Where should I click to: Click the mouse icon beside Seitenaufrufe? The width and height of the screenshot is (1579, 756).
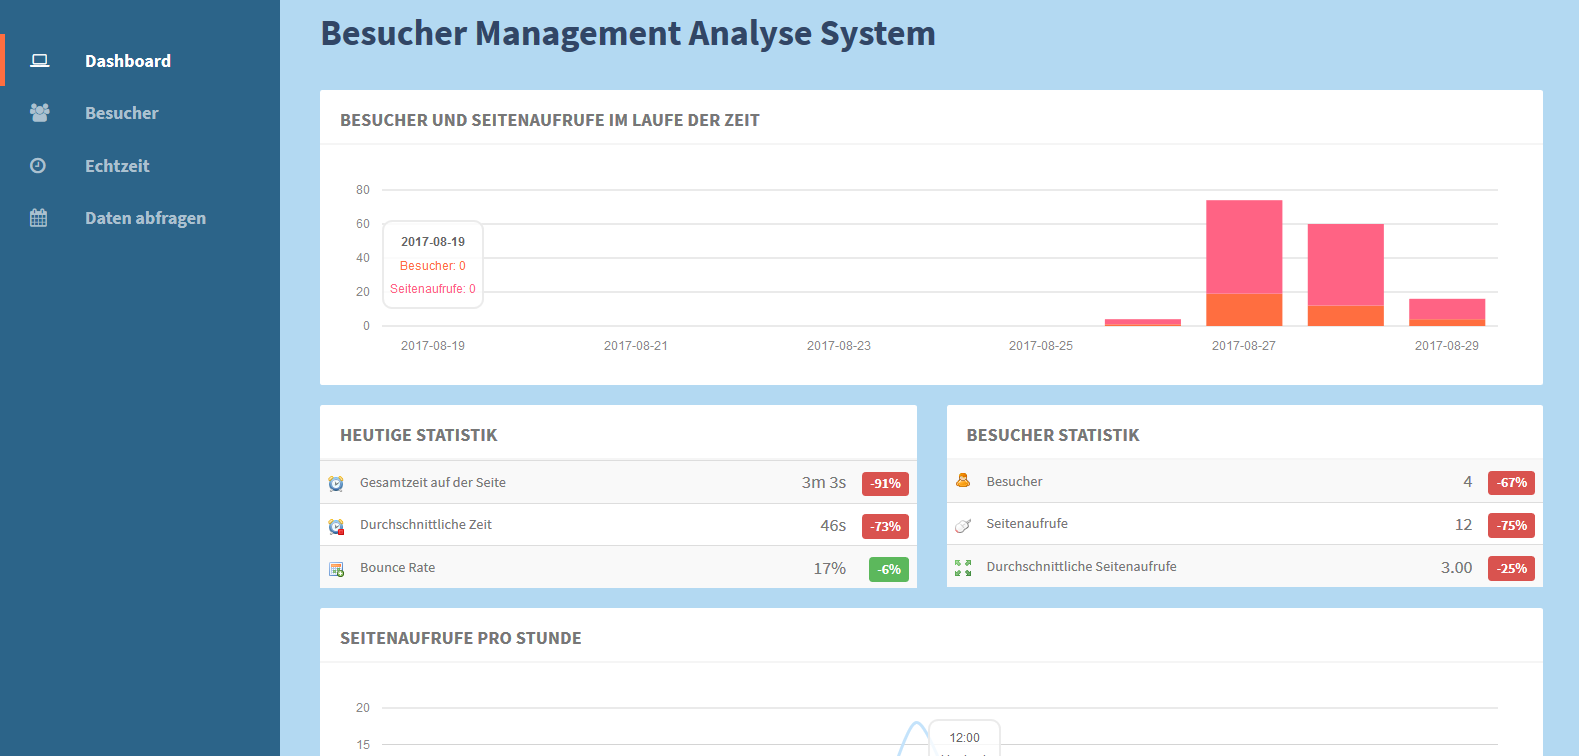point(963,525)
